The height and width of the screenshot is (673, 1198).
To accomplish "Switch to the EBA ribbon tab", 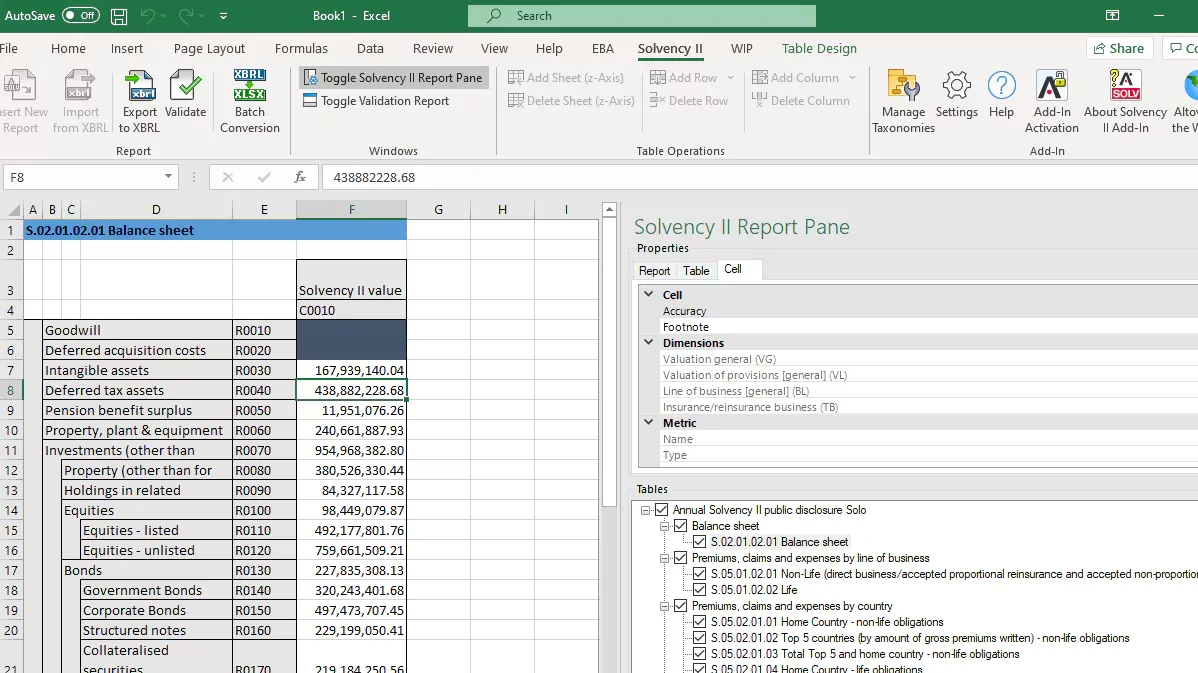I will (x=603, y=48).
